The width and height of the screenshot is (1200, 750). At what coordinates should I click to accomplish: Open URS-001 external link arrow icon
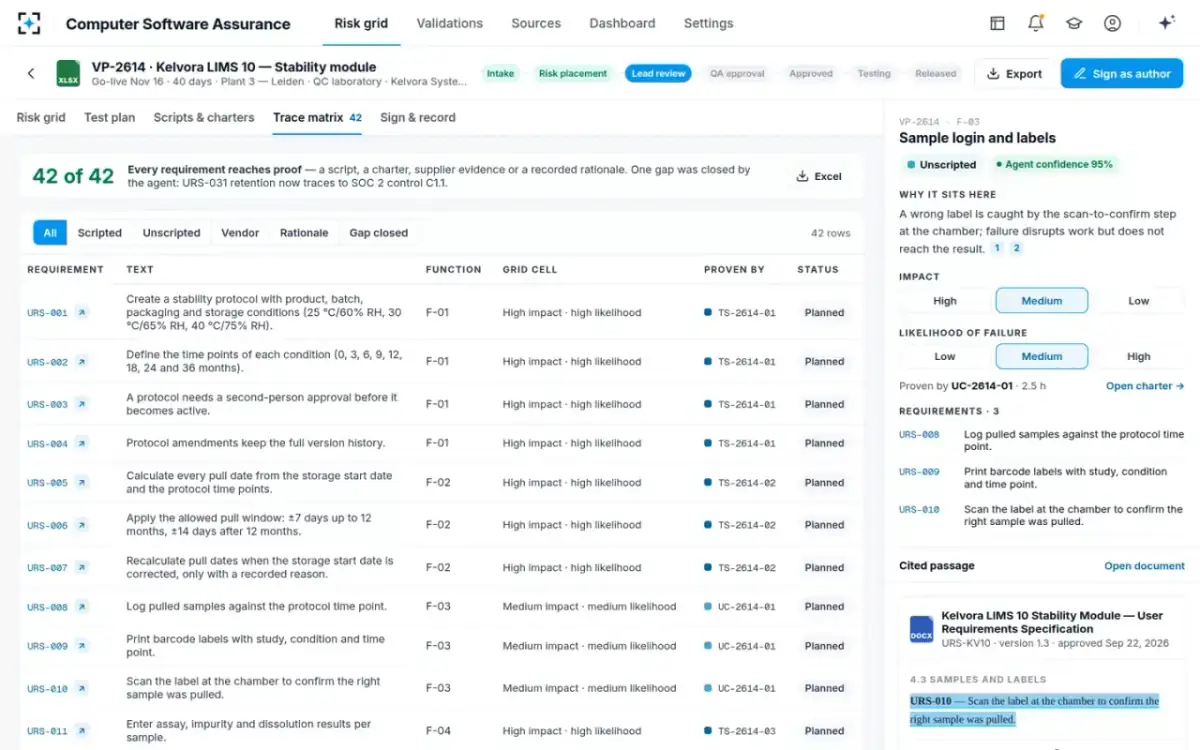[82, 313]
